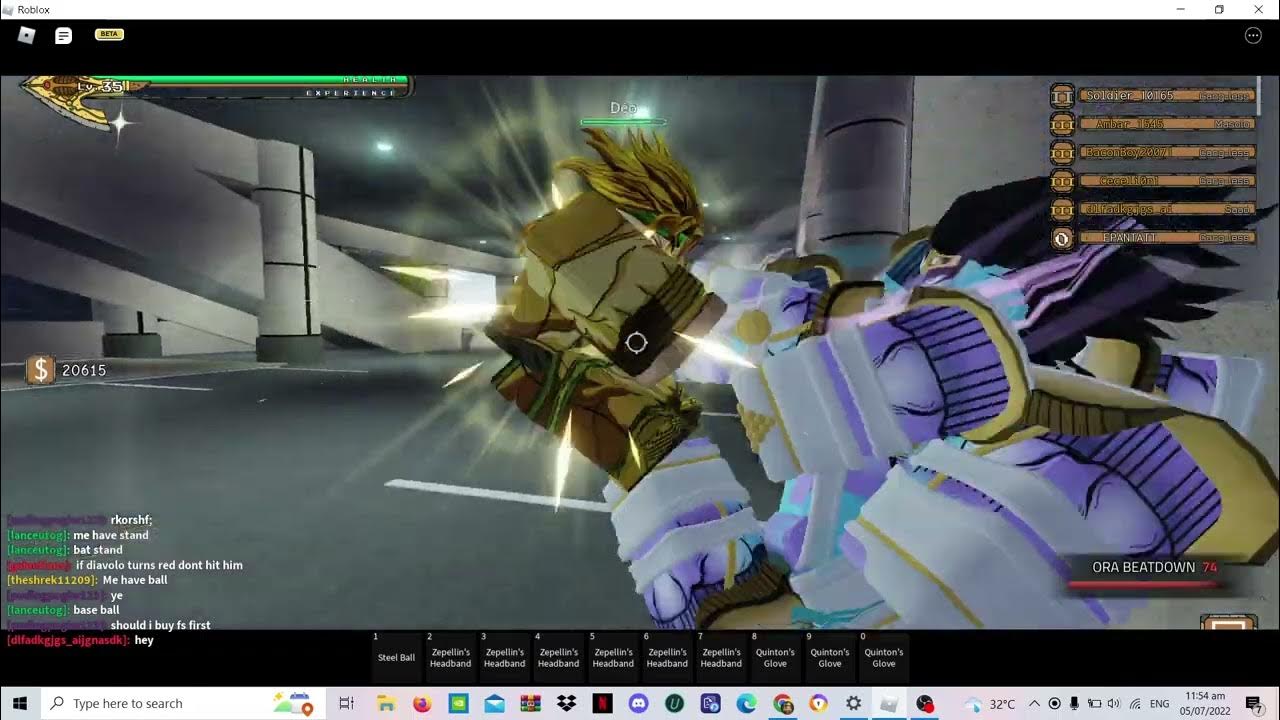Select Quinton's Glove in slot 0
The width and height of the screenshot is (1280, 720).
(x=883, y=657)
